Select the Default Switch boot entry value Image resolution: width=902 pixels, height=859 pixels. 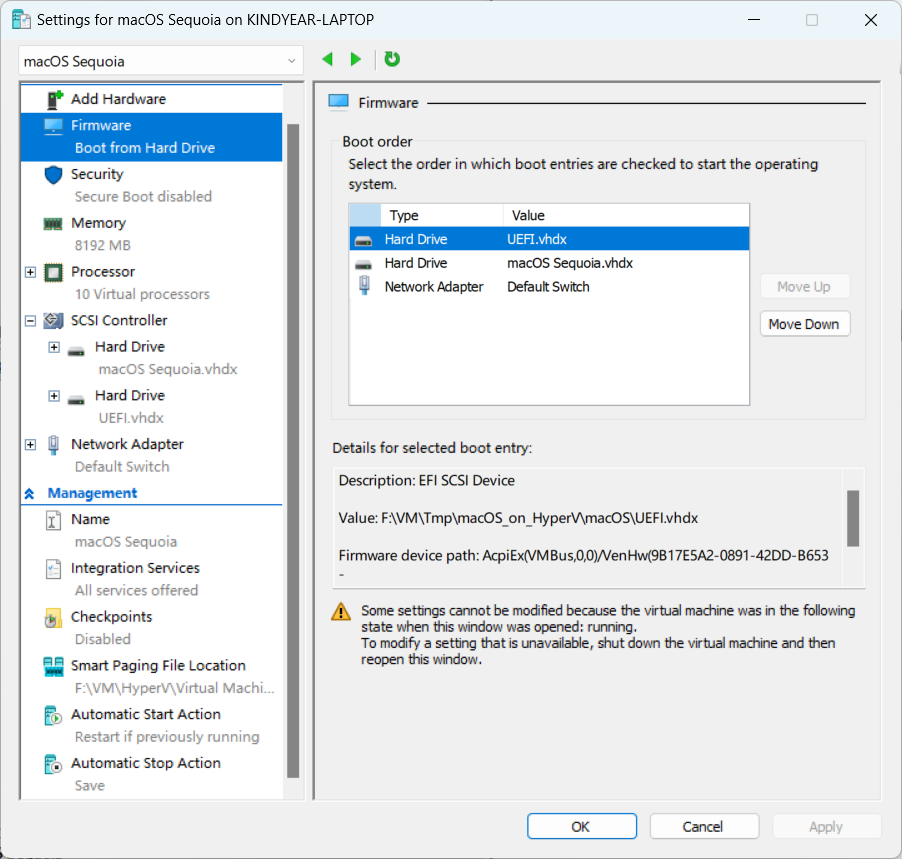(548, 287)
